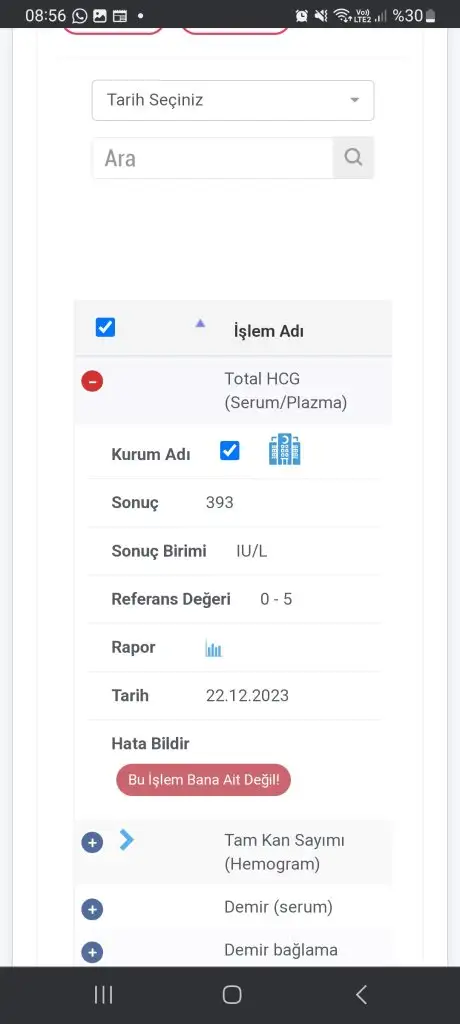The height and width of the screenshot is (1024, 460).
Task: Click the sort arrow next to İşlem Adı
Action: click(201, 323)
